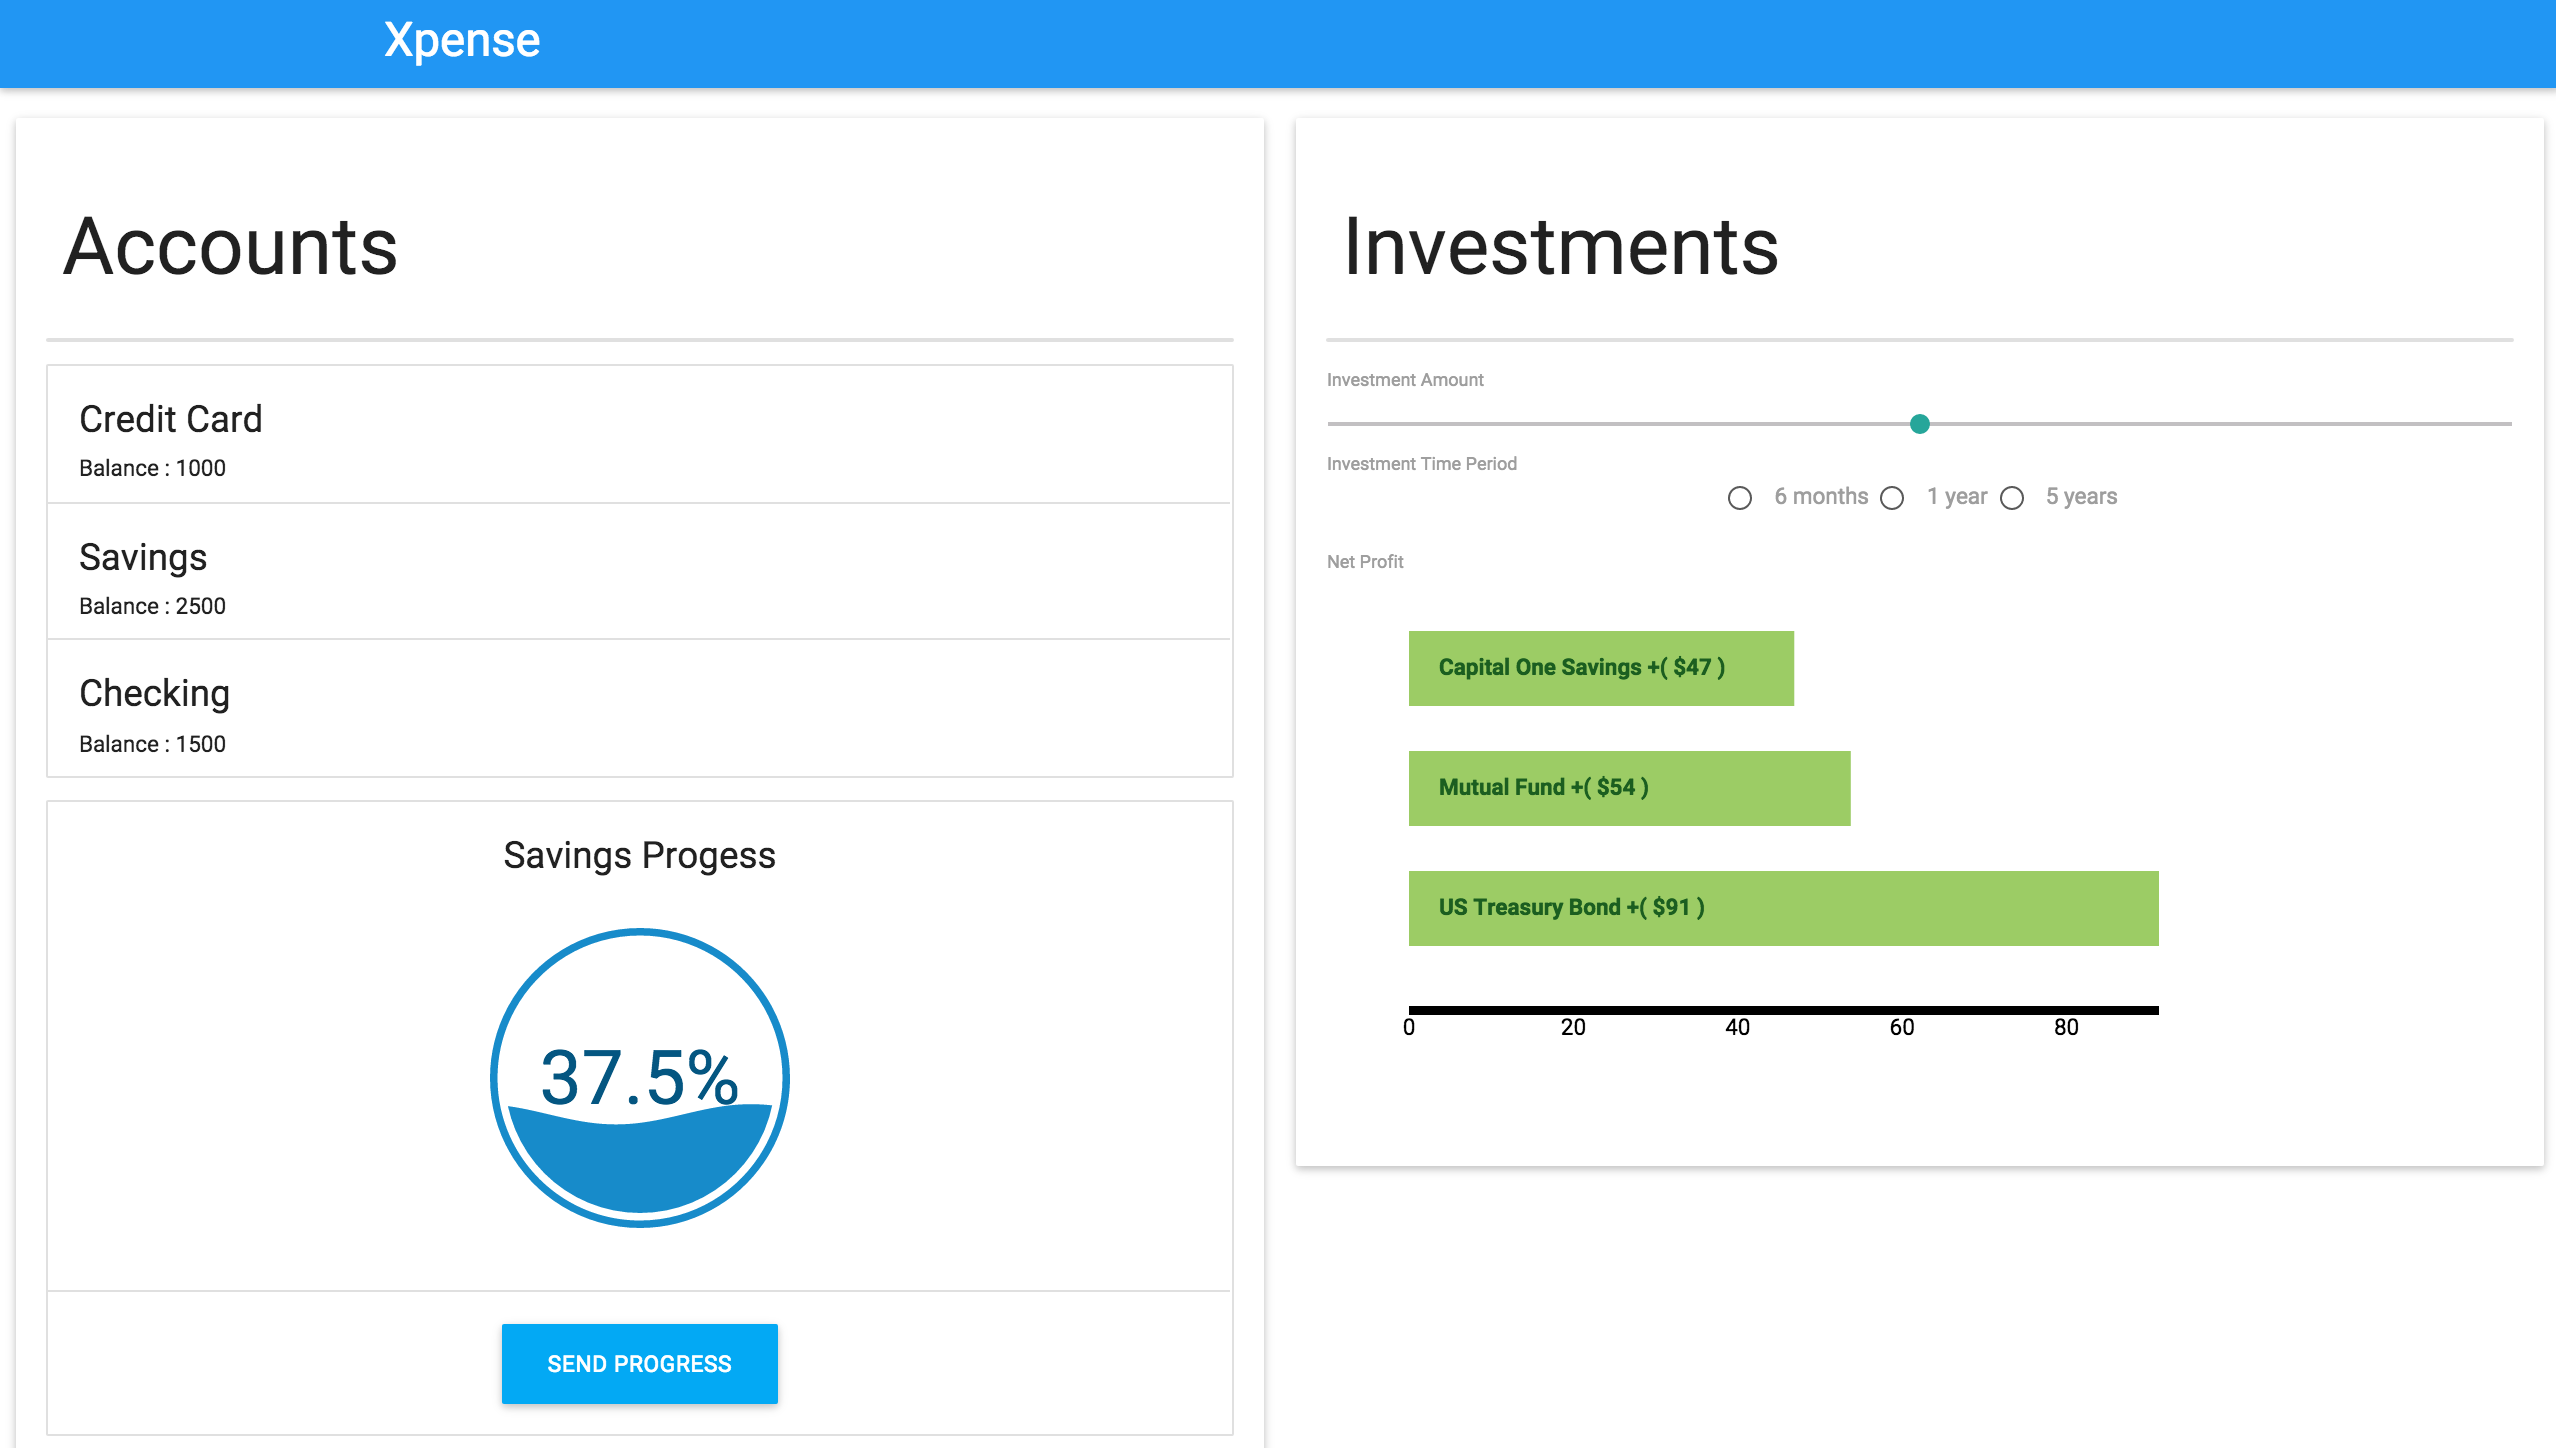Click the Mutual Fund profit bar

click(x=1629, y=788)
